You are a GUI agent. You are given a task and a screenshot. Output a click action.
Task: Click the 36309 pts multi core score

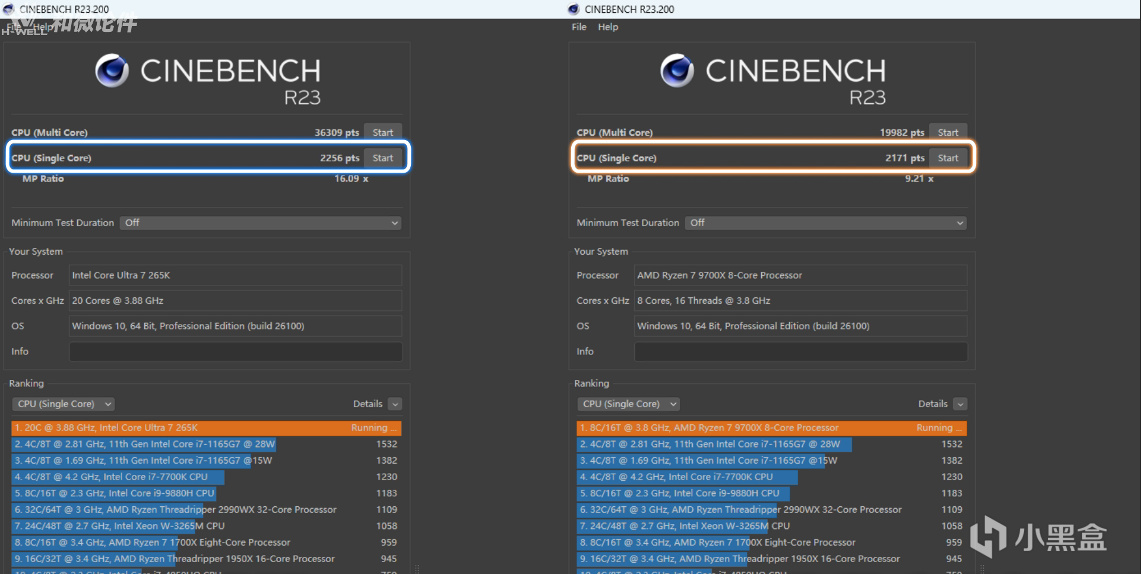tap(337, 132)
